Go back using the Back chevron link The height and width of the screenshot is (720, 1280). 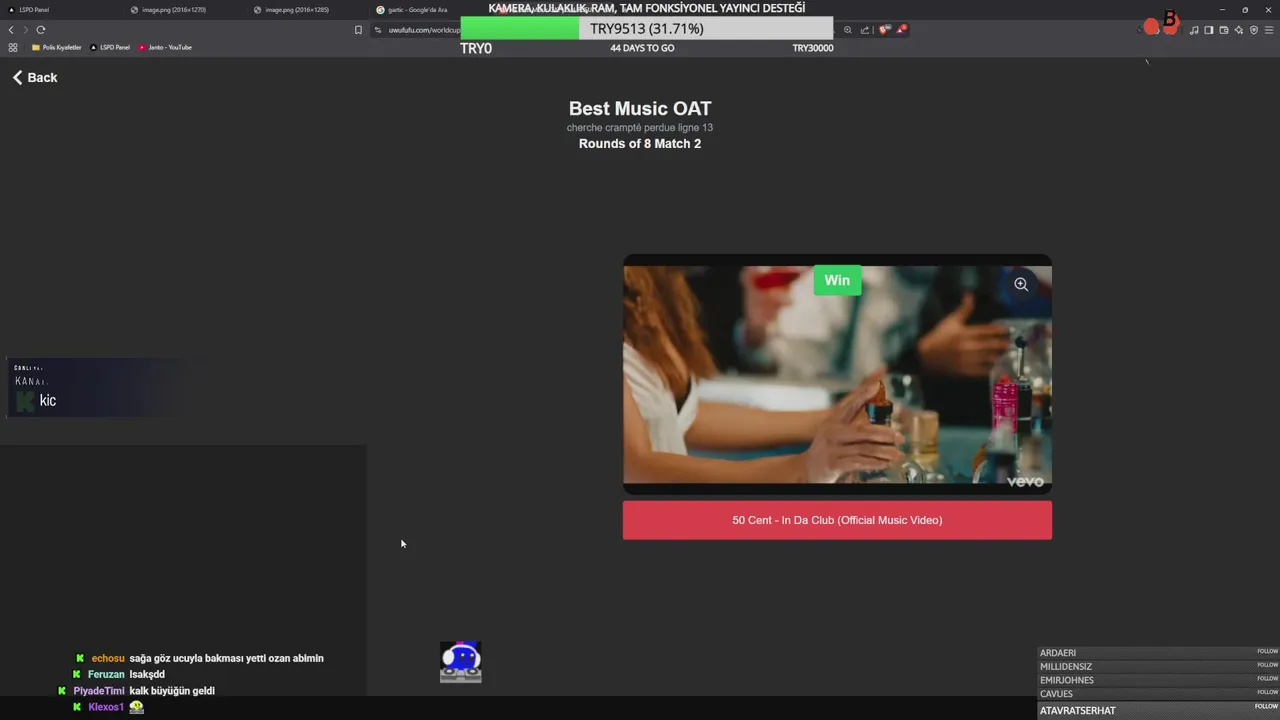pos(35,77)
